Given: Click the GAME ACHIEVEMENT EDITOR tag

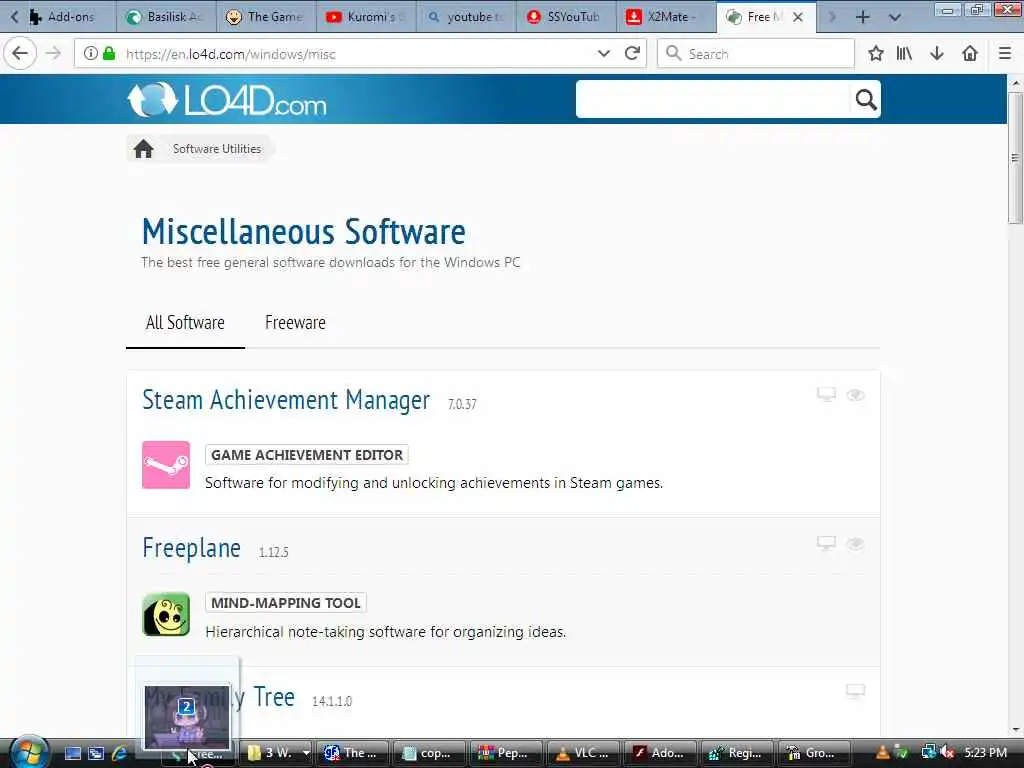Looking at the screenshot, I should [307, 455].
